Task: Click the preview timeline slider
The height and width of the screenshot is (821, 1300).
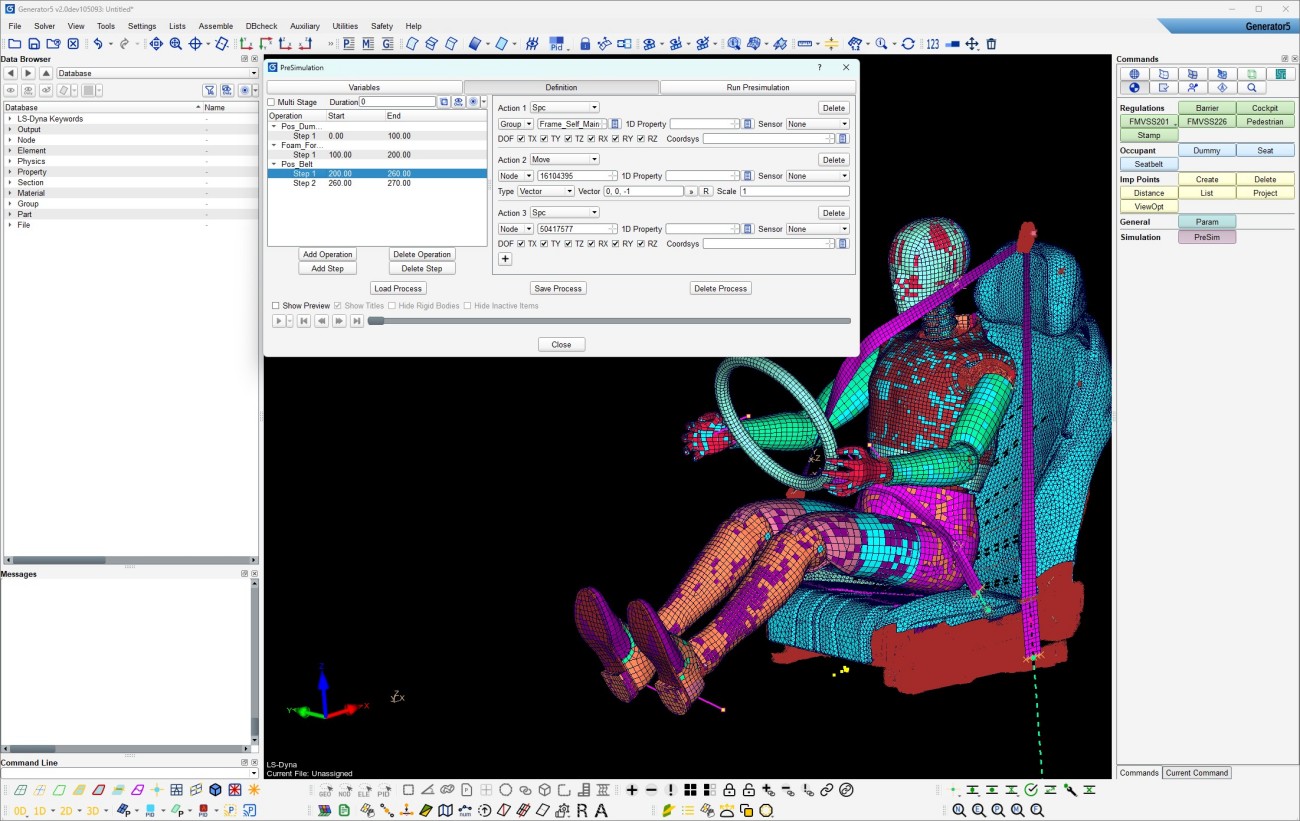Action: pos(610,321)
